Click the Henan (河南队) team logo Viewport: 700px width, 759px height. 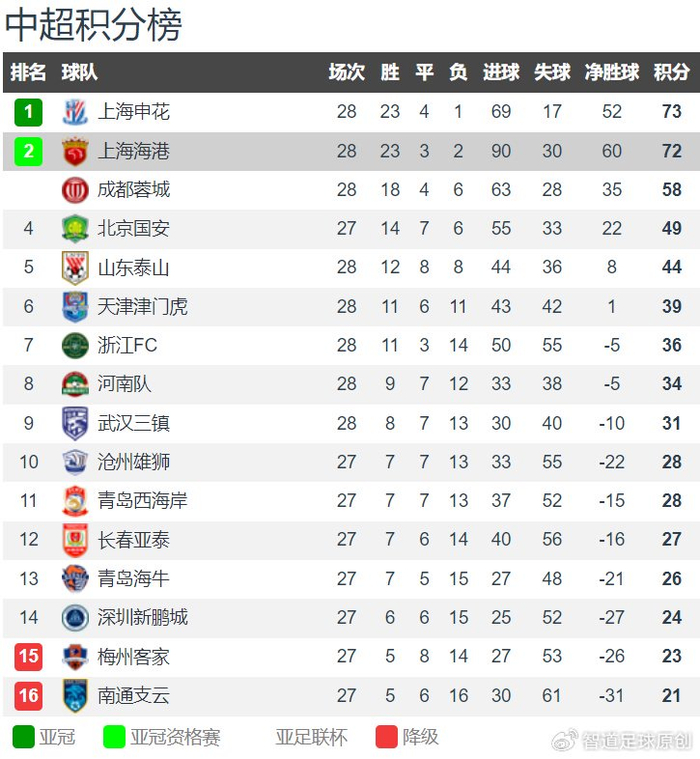(x=75, y=384)
